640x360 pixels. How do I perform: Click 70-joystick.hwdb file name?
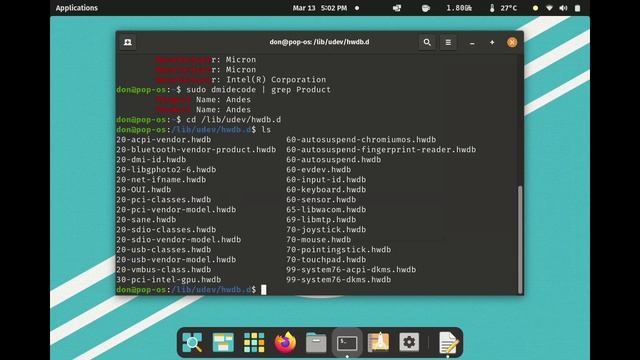click(x=326, y=229)
